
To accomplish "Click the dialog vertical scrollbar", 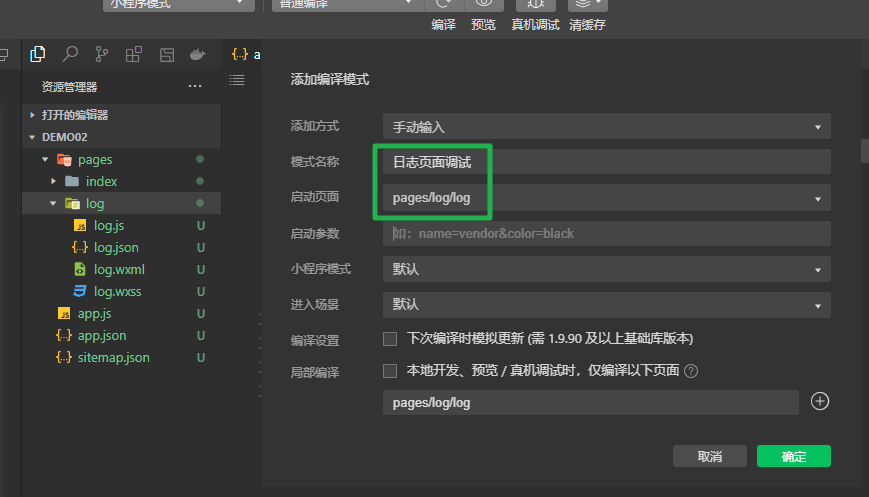I will pyautogui.click(x=864, y=151).
